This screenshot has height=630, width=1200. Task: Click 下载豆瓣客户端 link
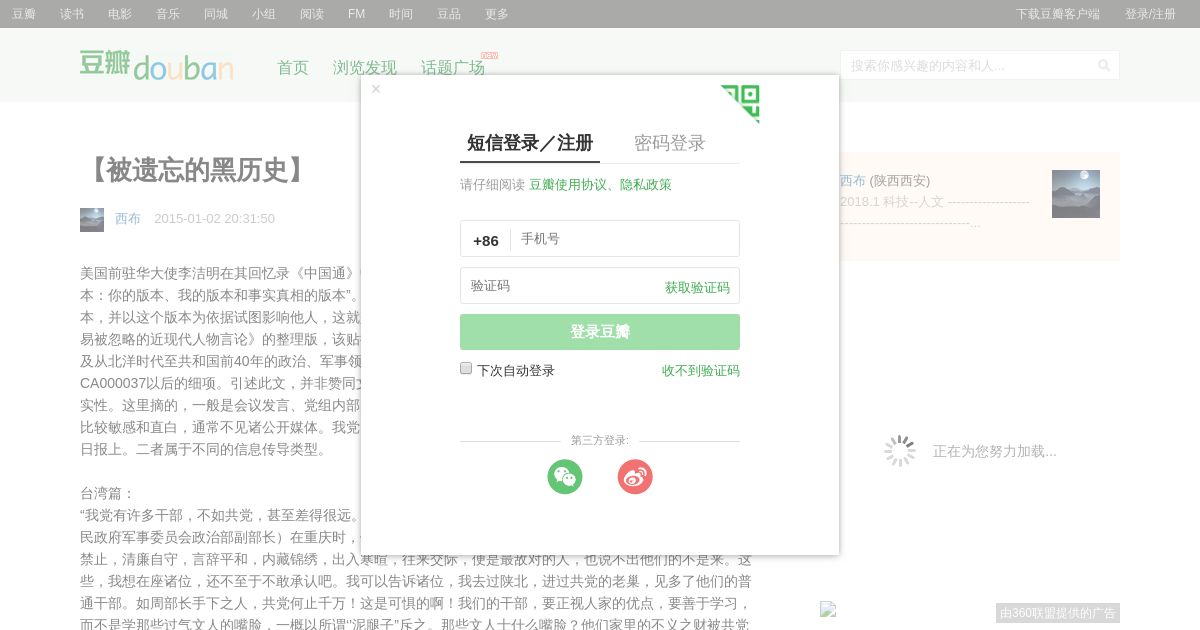pyautogui.click(x=1058, y=14)
